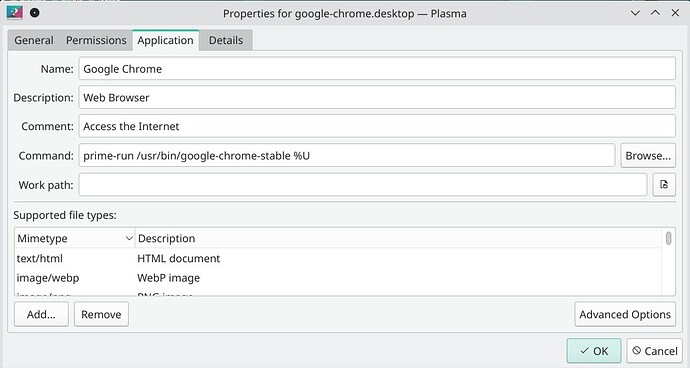Image resolution: width=690 pixels, height=368 pixels.
Task: Click HTML document description cell
Action: coord(178,258)
